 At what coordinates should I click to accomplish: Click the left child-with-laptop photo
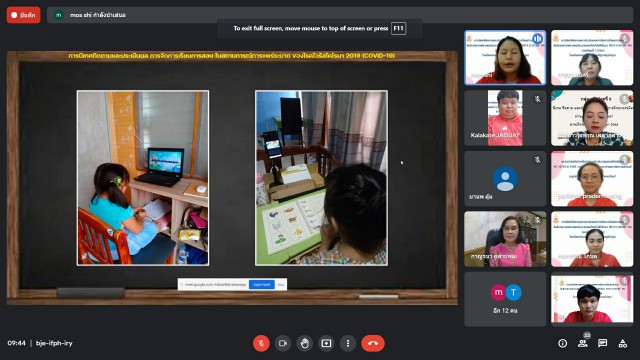(x=143, y=178)
